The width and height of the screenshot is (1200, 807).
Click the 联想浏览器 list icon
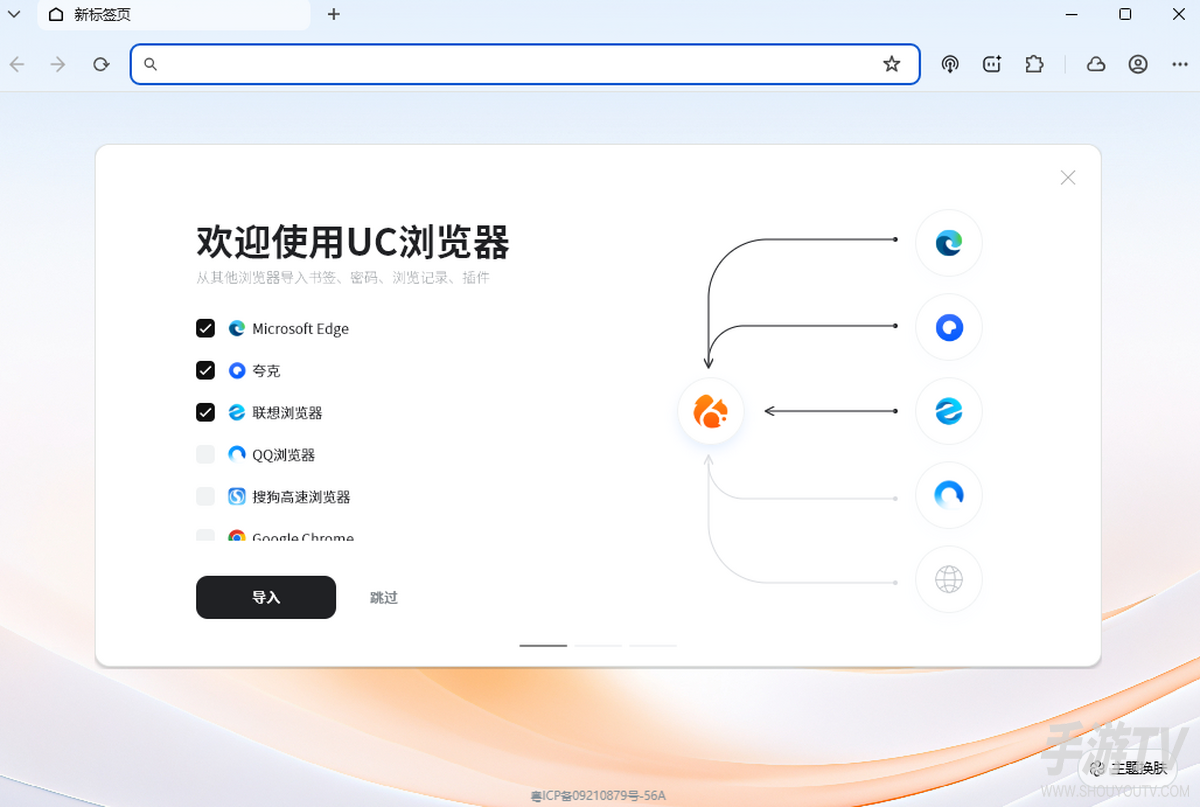(x=237, y=412)
